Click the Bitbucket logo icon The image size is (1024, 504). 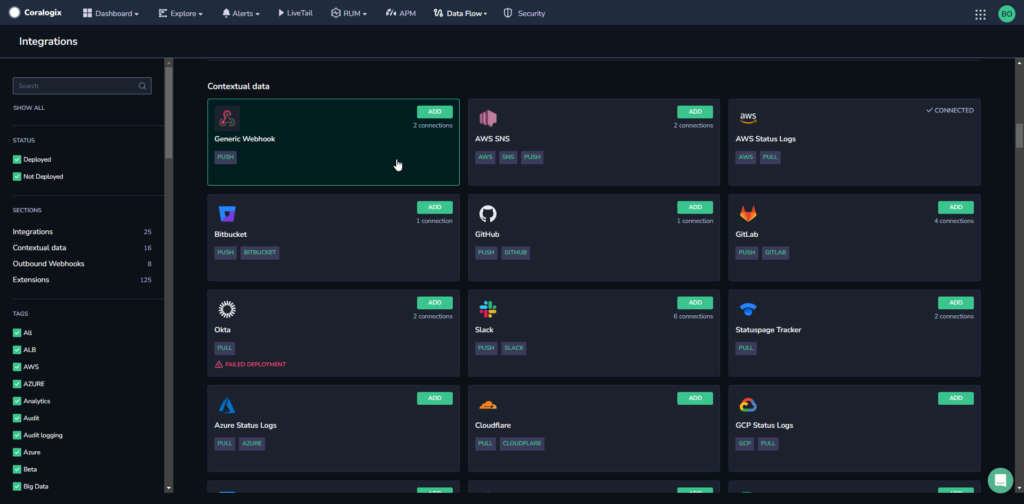click(x=227, y=213)
